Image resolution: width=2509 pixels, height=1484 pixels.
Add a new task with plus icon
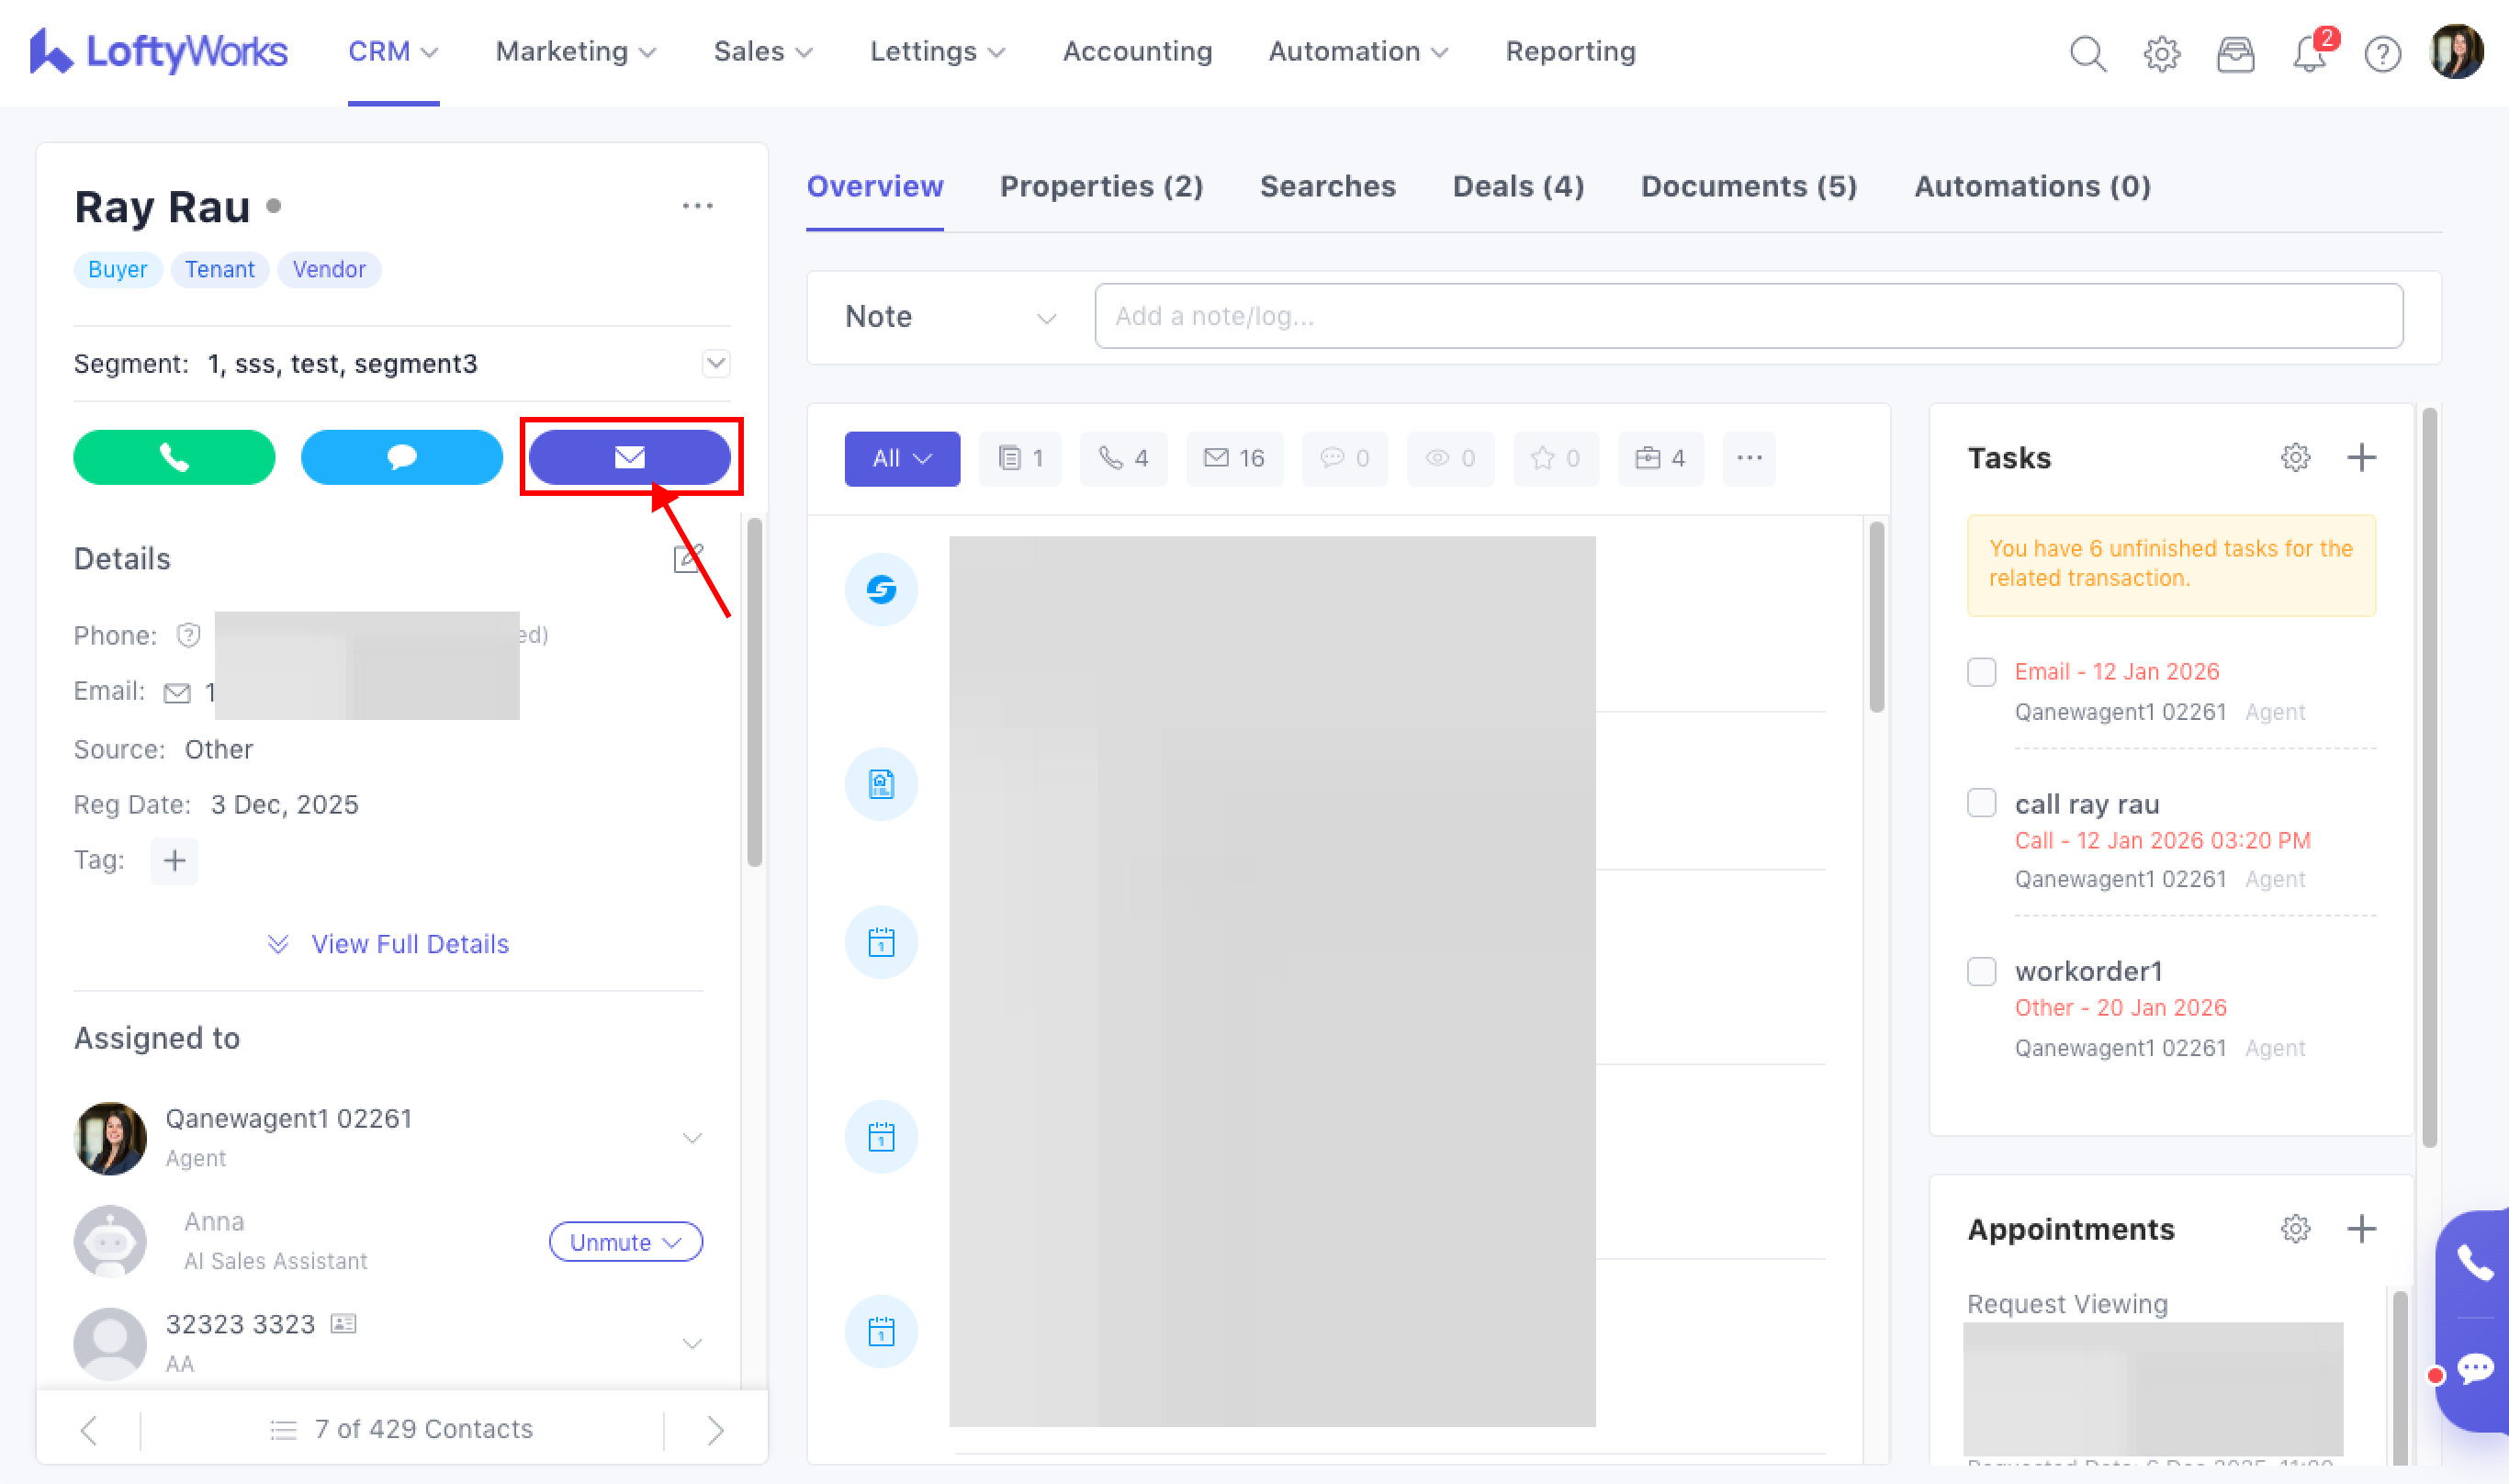coord(2361,458)
